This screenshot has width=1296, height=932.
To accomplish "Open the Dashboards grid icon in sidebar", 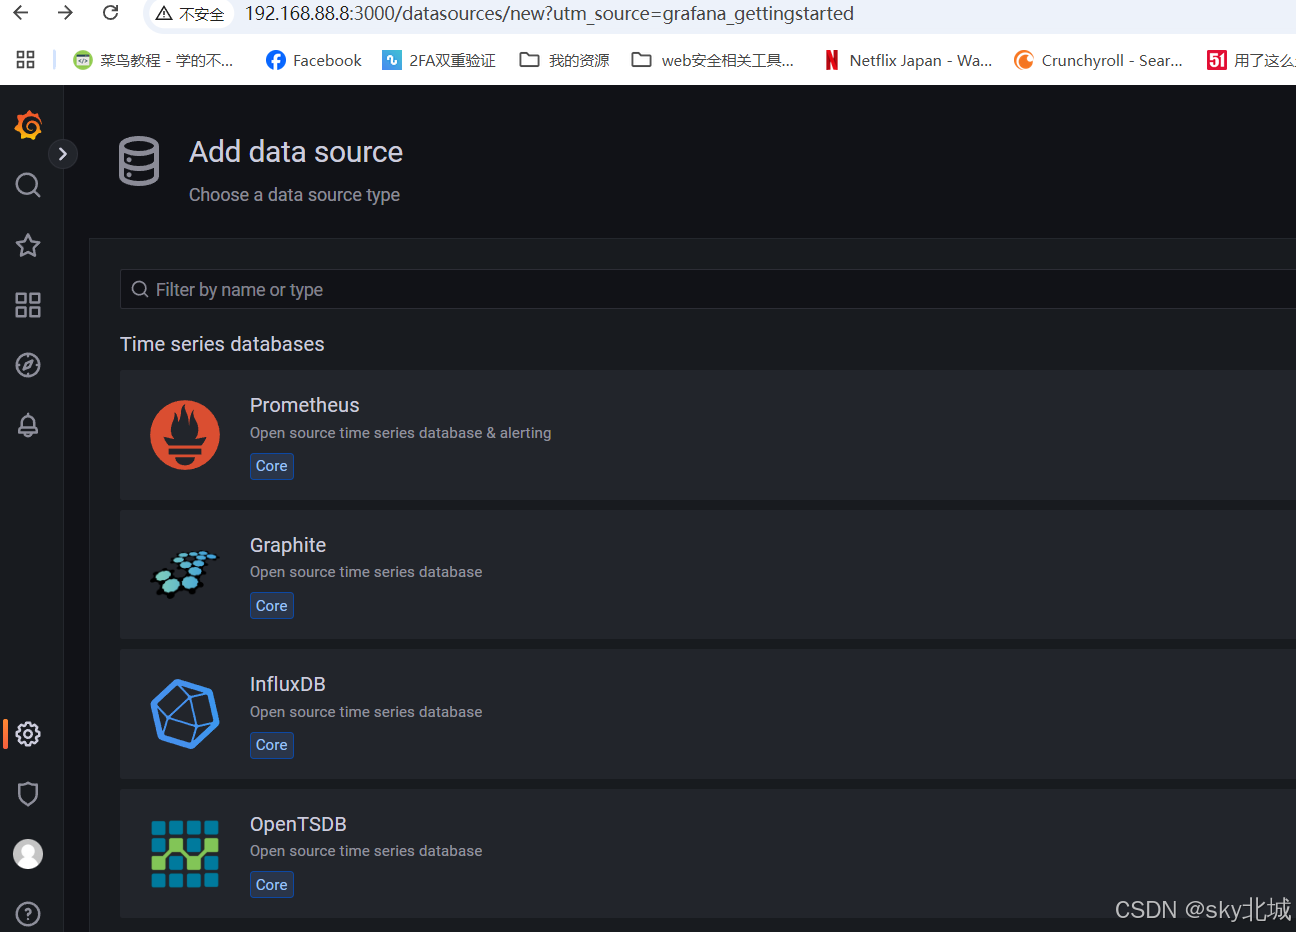I will (28, 305).
